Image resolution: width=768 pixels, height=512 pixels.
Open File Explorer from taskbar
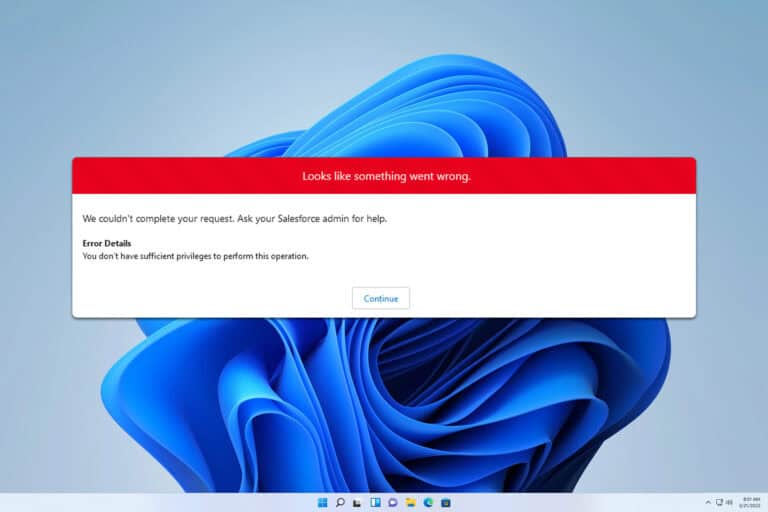pos(411,502)
